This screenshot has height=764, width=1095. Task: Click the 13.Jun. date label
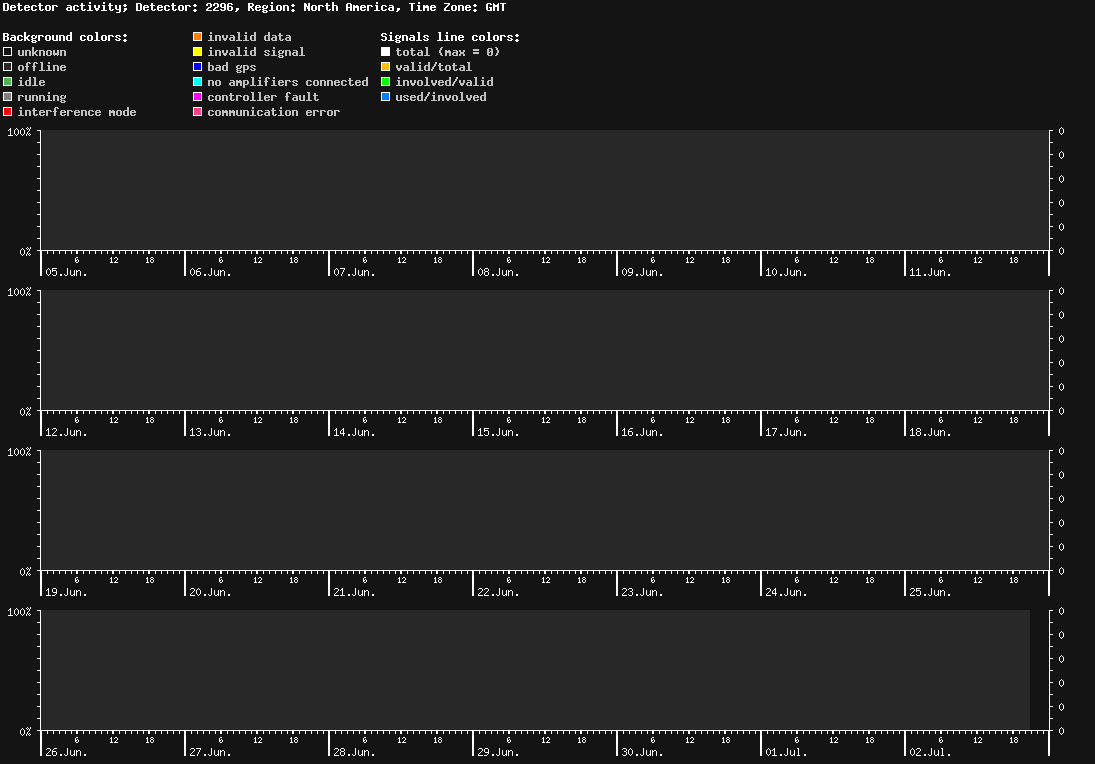click(210, 432)
